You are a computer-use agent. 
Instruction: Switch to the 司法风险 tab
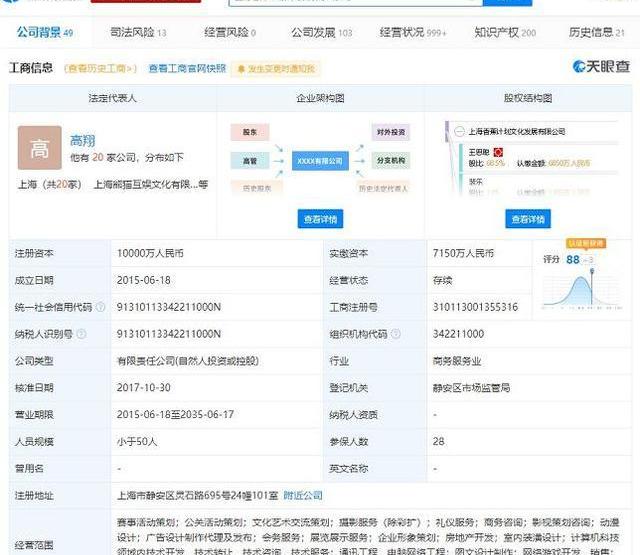(x=138, y=32)
